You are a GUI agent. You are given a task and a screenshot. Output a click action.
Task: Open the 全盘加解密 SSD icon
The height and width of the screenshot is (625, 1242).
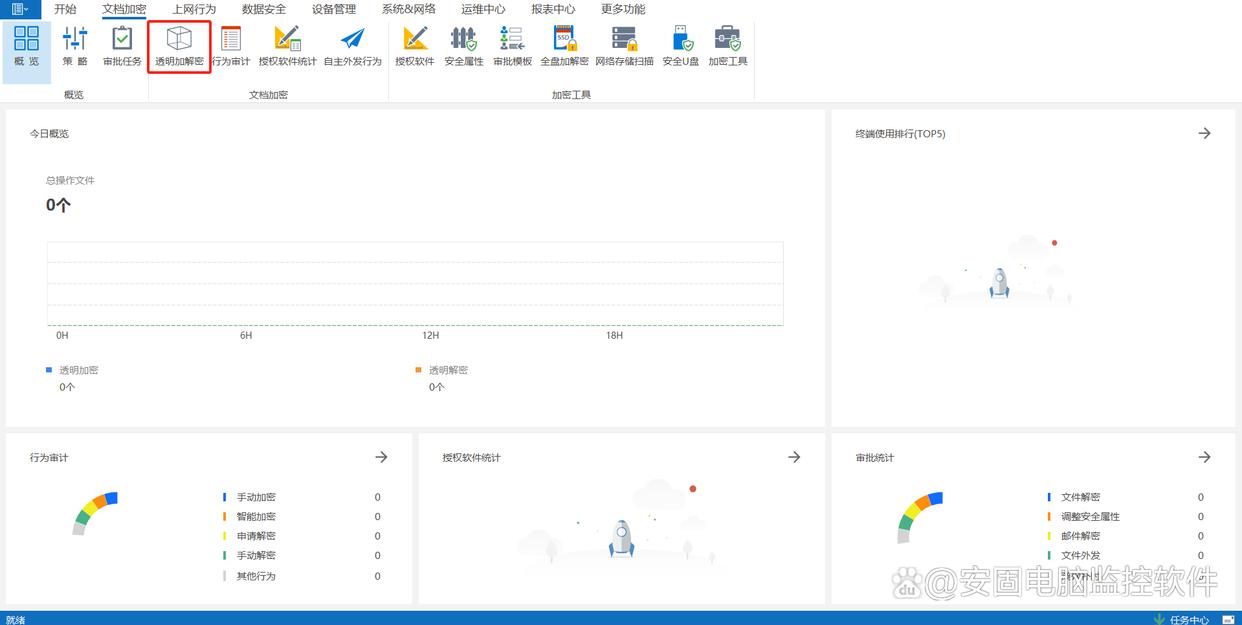point(564,47)
